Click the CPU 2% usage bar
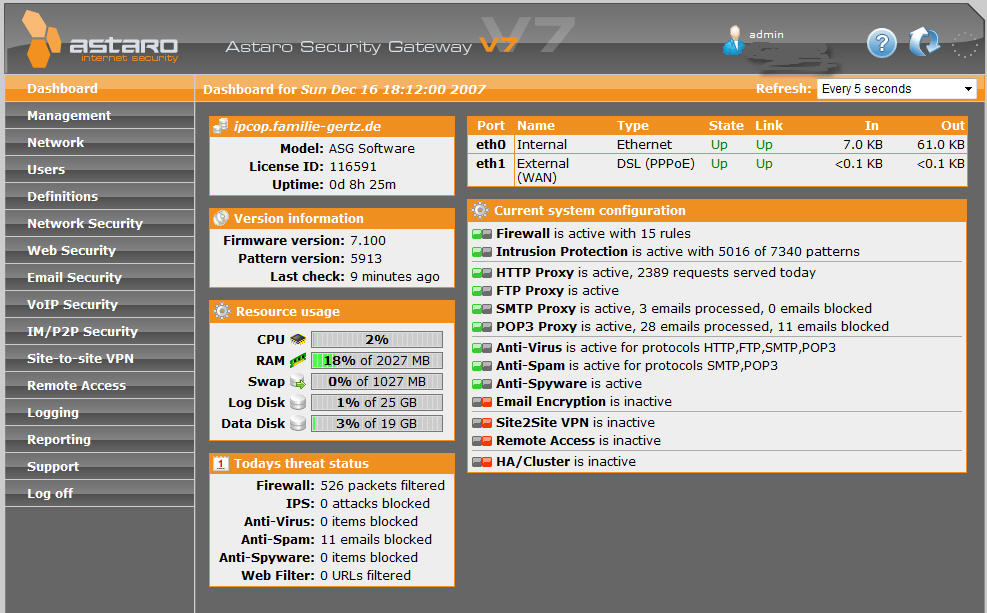This screenshot has height=613, width=987. pos(376,340)
